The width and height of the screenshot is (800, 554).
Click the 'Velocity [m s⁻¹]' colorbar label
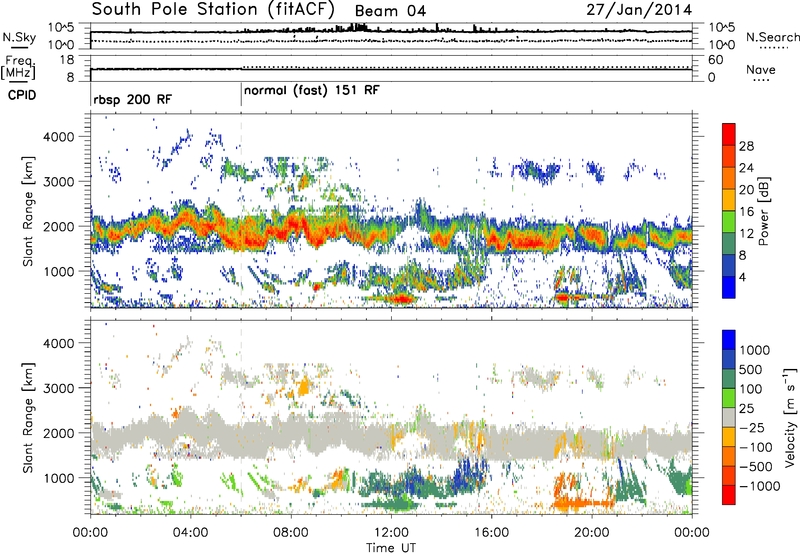click(790, 417)
